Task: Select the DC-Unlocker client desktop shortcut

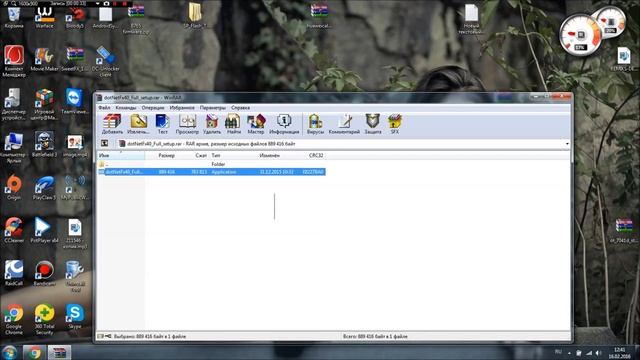Action: tap(105, 61)
